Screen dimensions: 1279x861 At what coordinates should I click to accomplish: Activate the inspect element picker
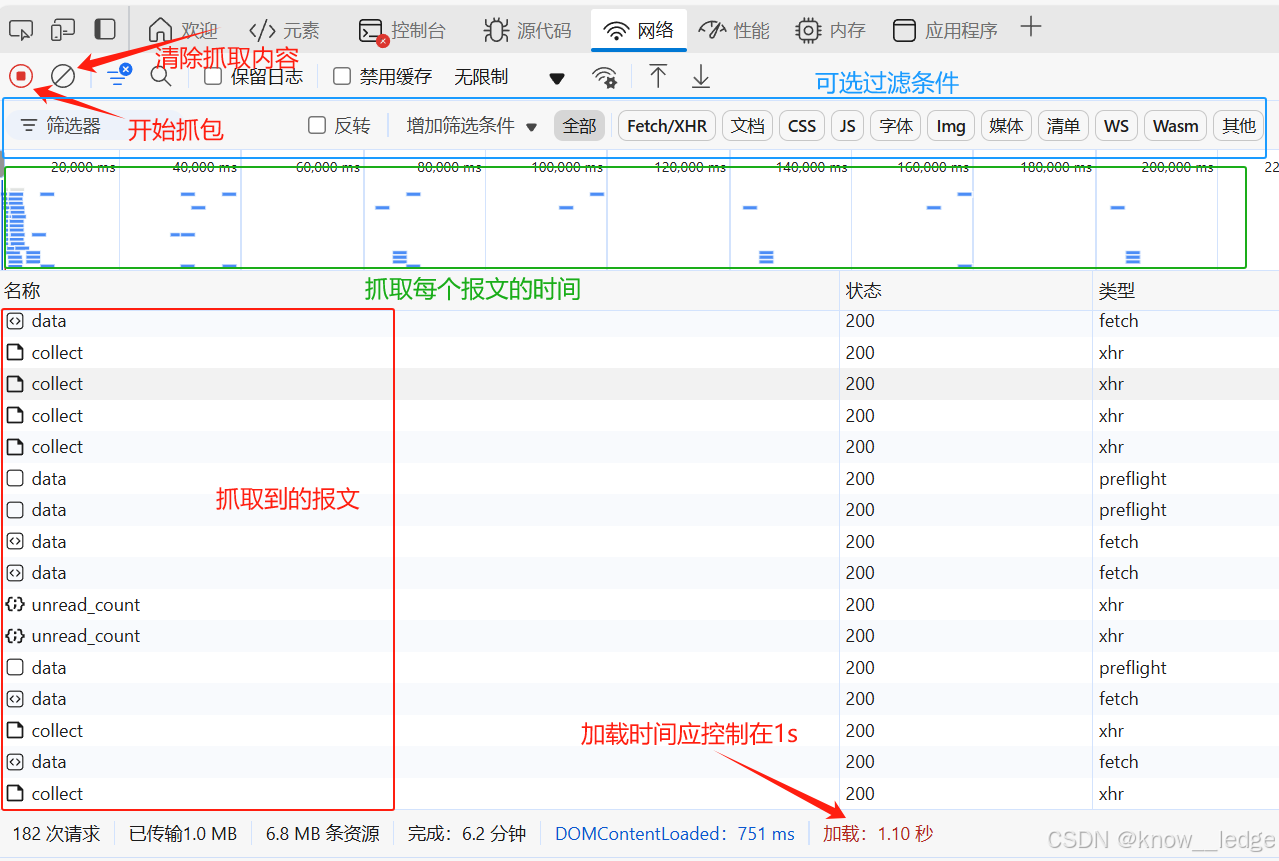(21, 30)
